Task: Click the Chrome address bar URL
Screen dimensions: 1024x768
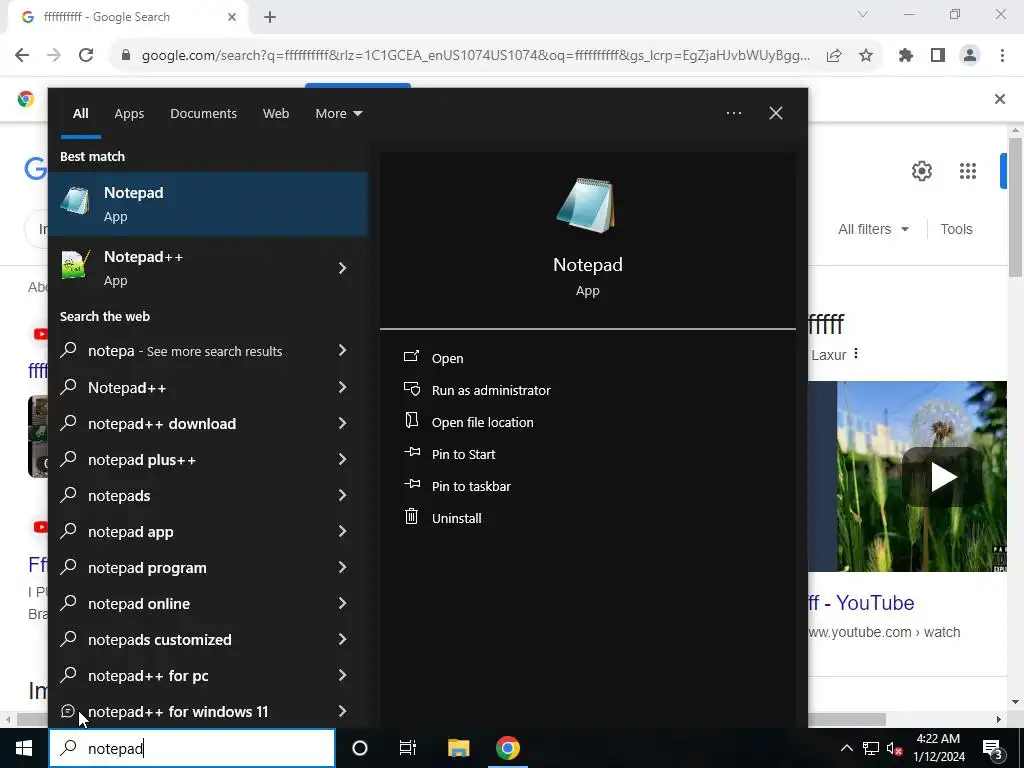Action: [x=475, y=56]
